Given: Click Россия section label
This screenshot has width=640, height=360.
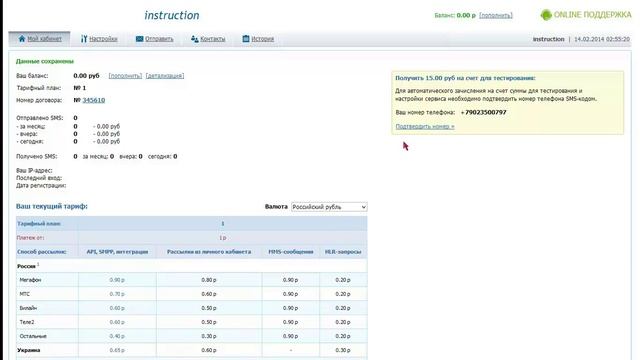Looking at the screenshot, I should click(x=27, y=266).
